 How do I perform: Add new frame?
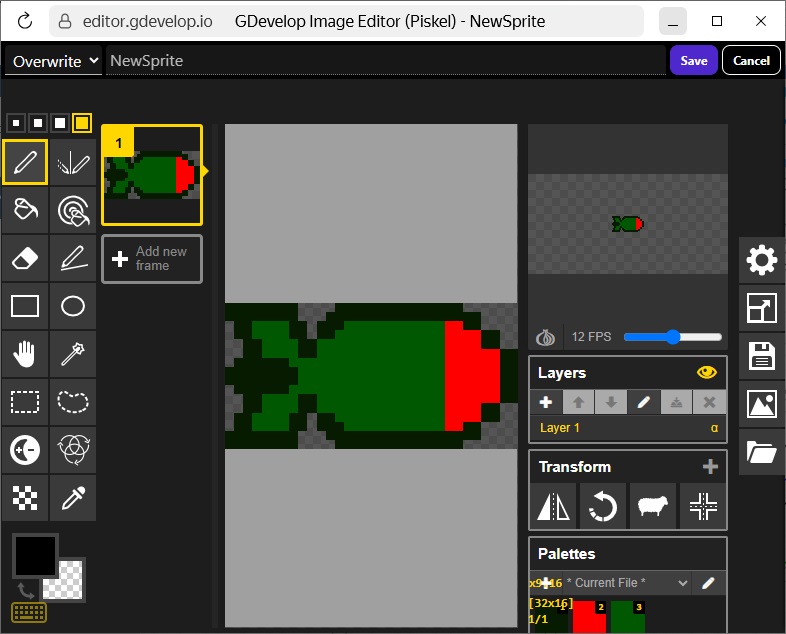152,259
